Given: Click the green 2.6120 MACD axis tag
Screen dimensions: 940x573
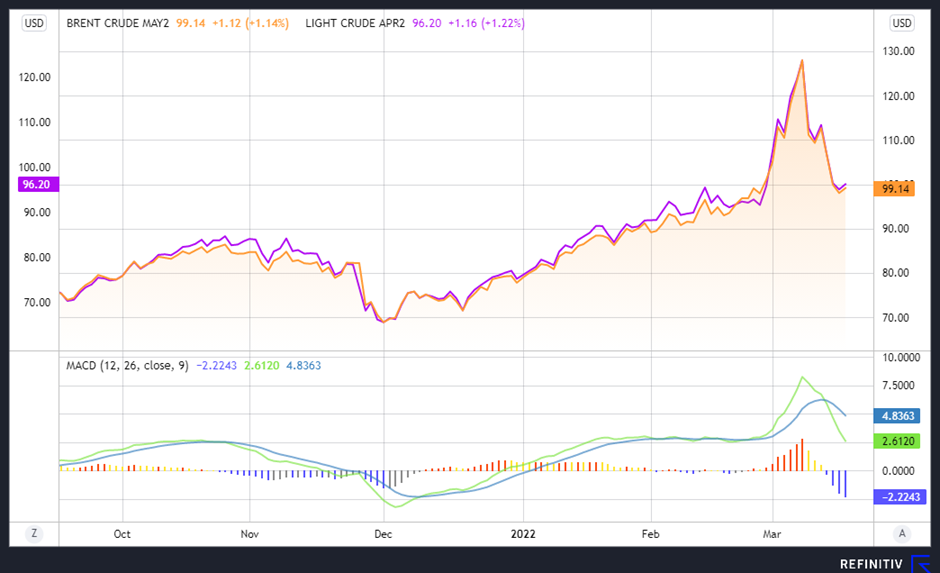Looking at the screenshot, I should click(897, 441).
